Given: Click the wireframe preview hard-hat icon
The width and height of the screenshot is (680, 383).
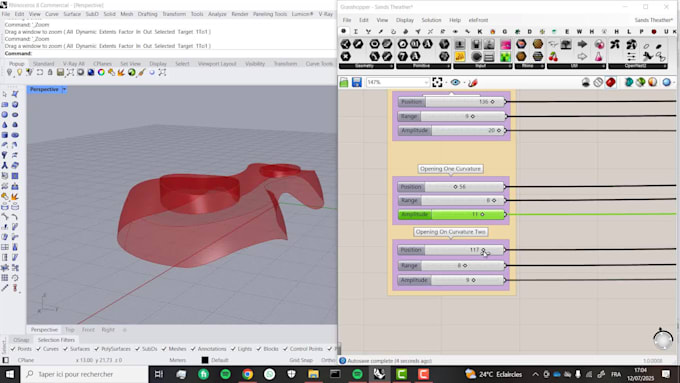Looking at the screenshot, I should tap(585, 82).
